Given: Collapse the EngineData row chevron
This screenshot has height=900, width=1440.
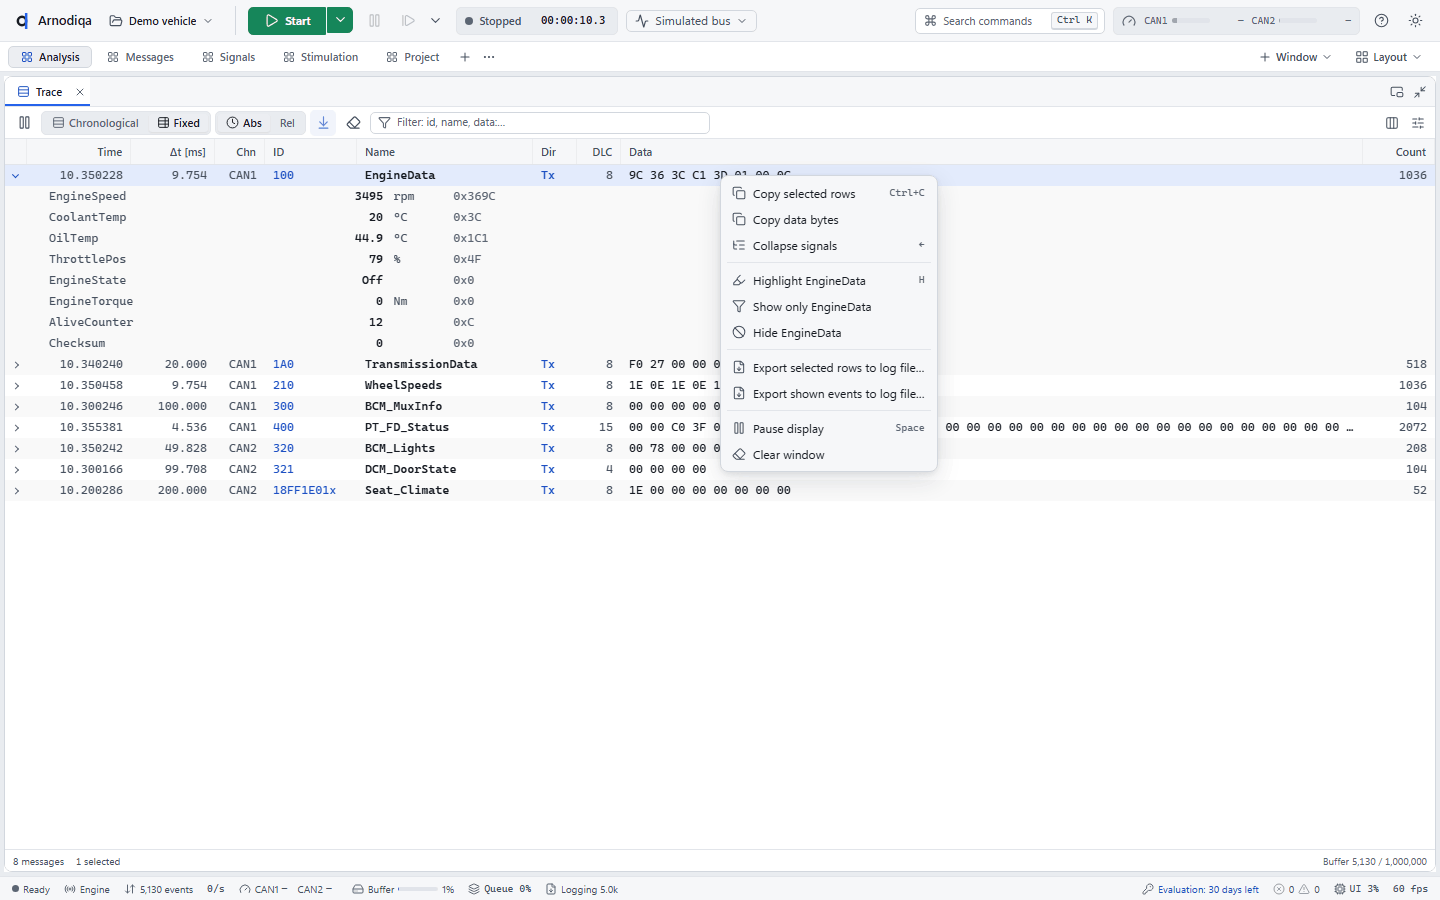Looking at the screenshot, I should coord(16,175).
